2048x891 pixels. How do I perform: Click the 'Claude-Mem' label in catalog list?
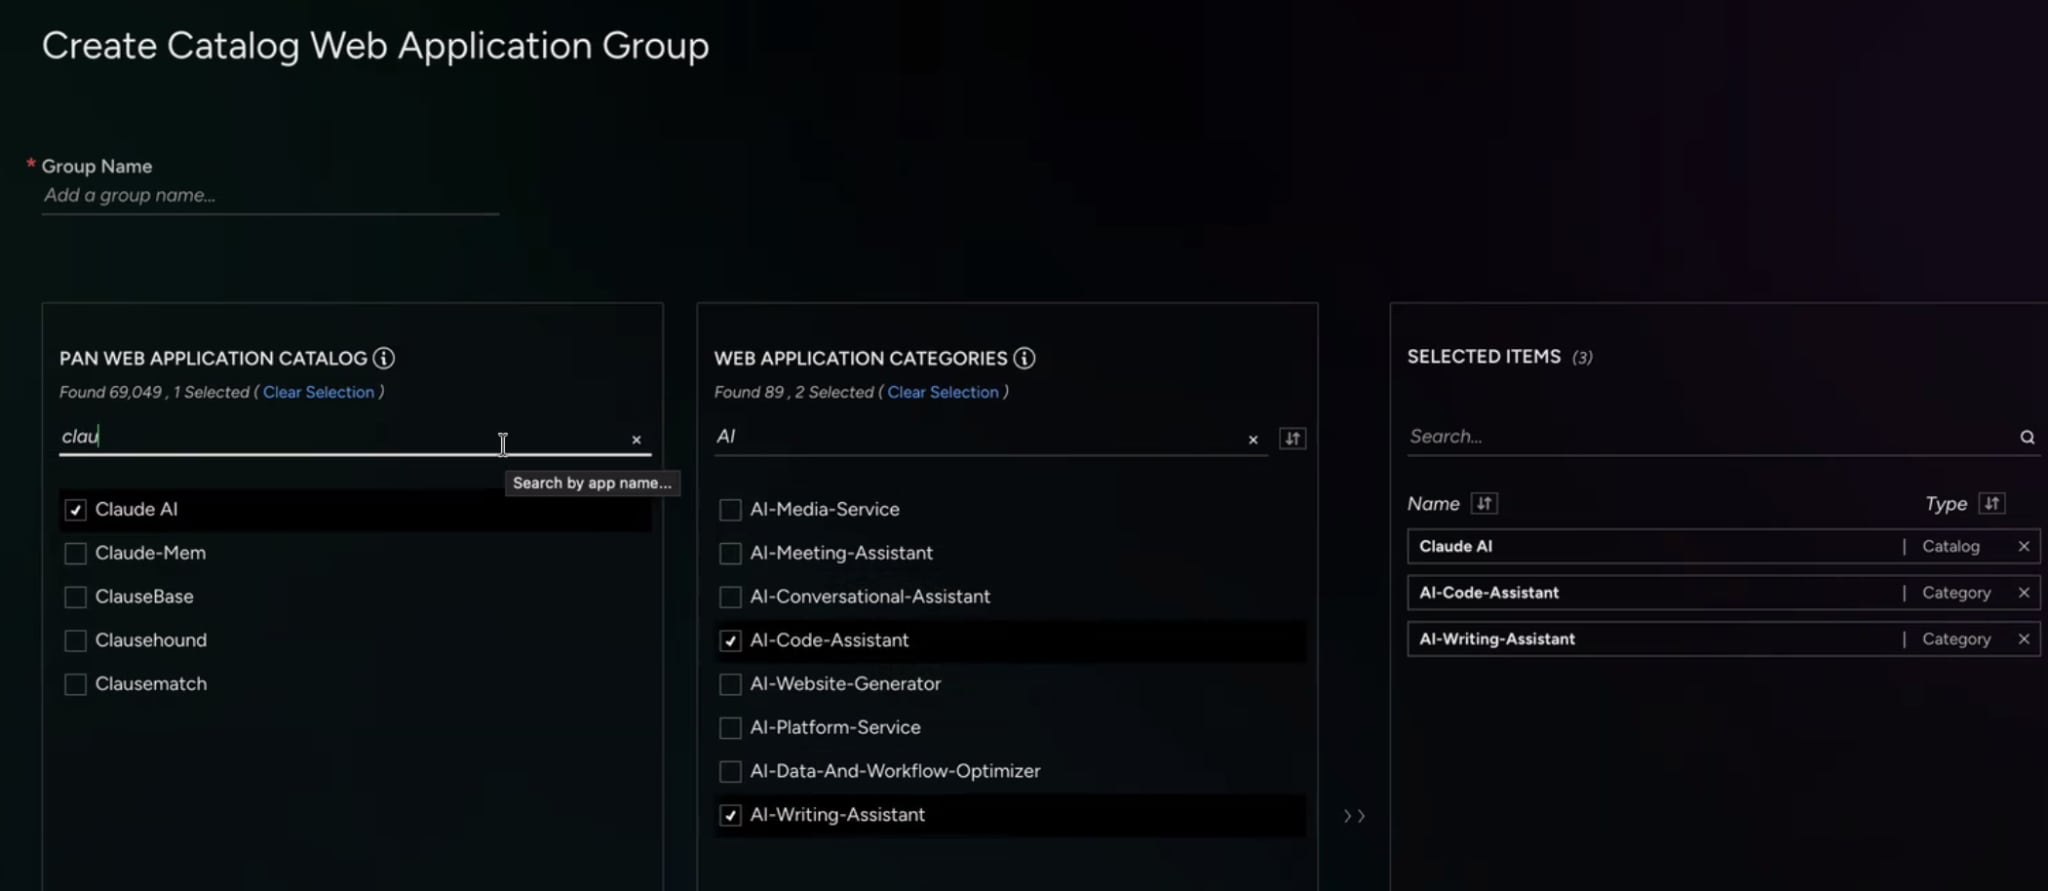tap(150, 553)
